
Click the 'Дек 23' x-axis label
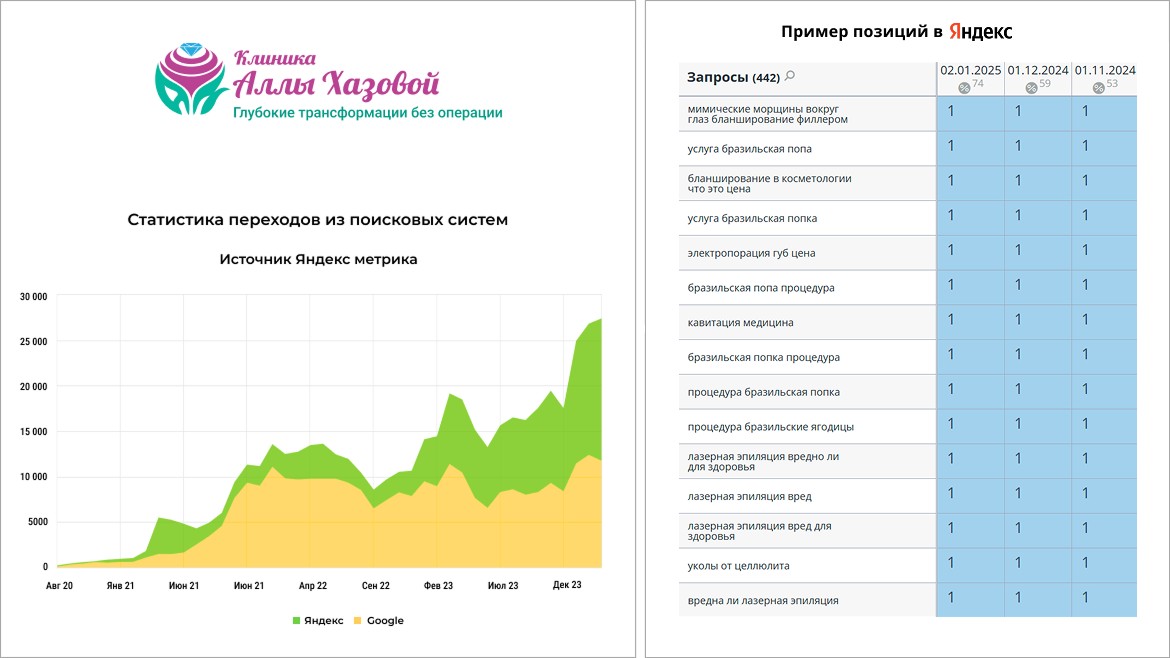point(567,585)
